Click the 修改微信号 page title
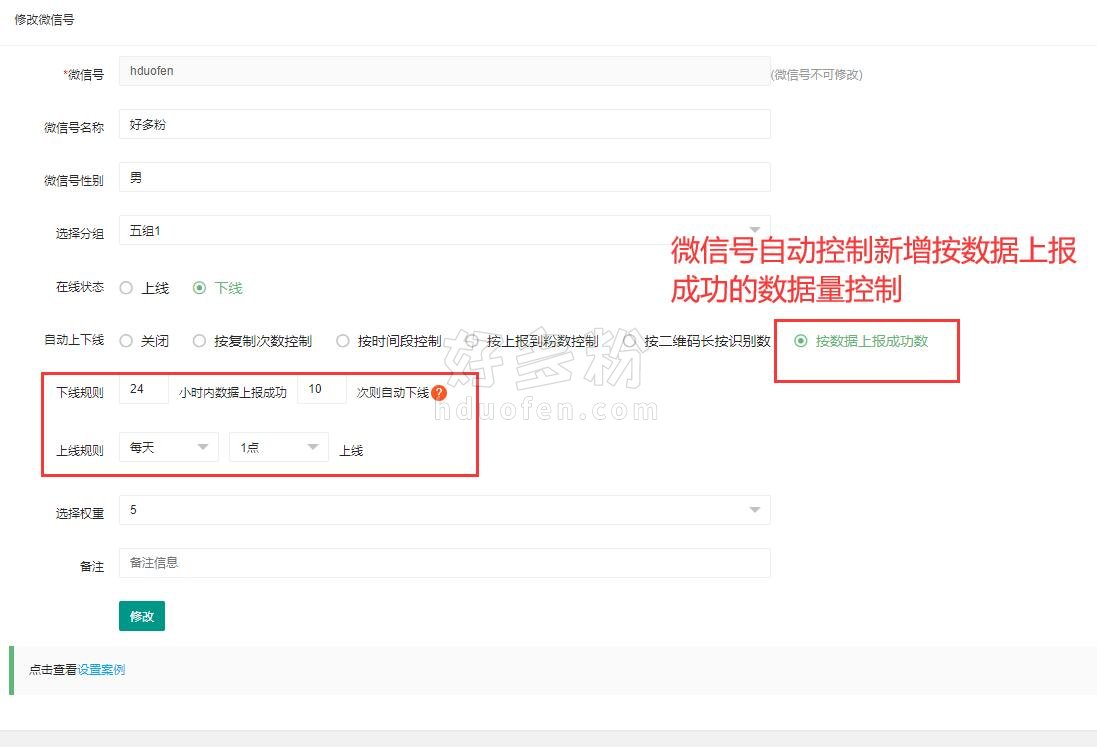 click(44, 20)
